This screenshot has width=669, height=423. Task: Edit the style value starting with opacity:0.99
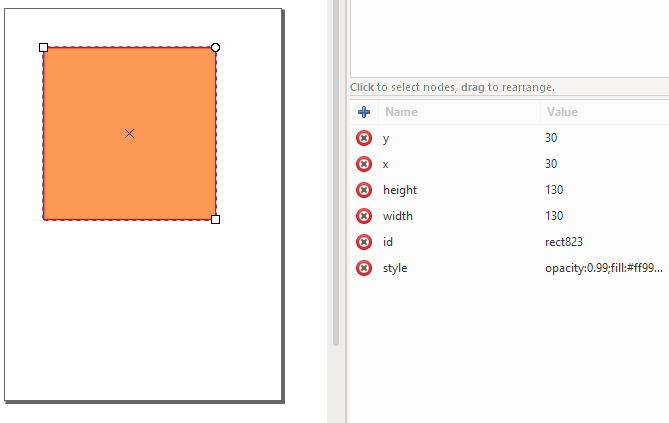point(604,268)
